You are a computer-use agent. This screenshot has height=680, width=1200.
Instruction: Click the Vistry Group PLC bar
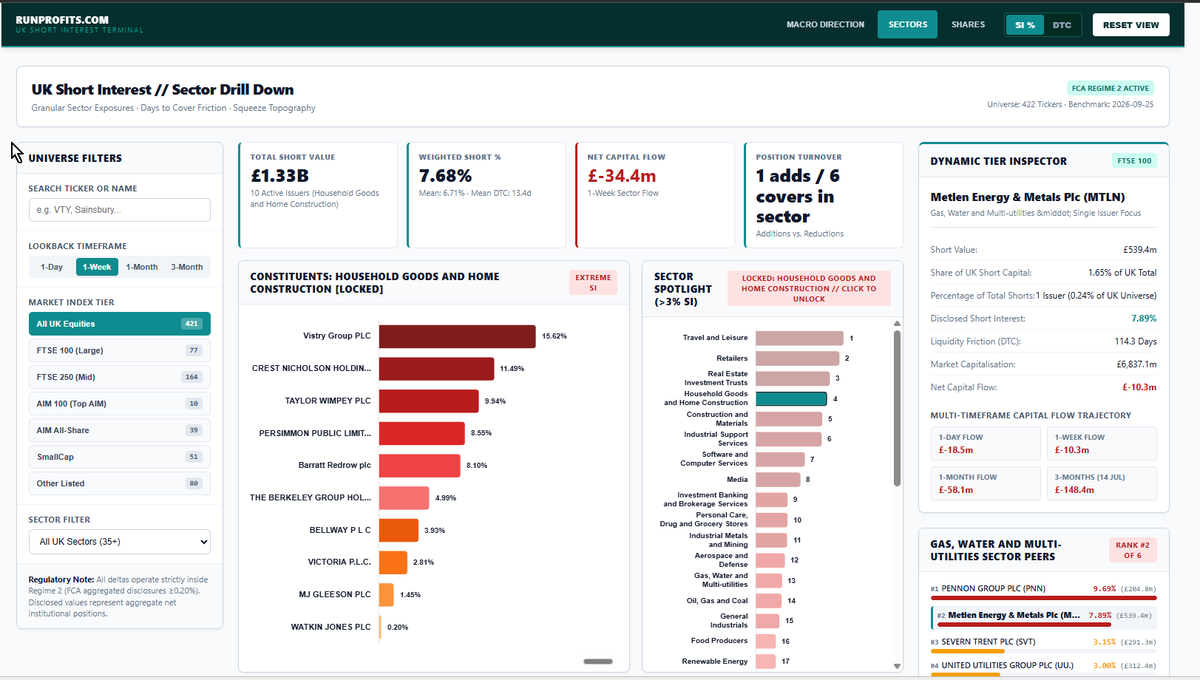click(457, 336)
